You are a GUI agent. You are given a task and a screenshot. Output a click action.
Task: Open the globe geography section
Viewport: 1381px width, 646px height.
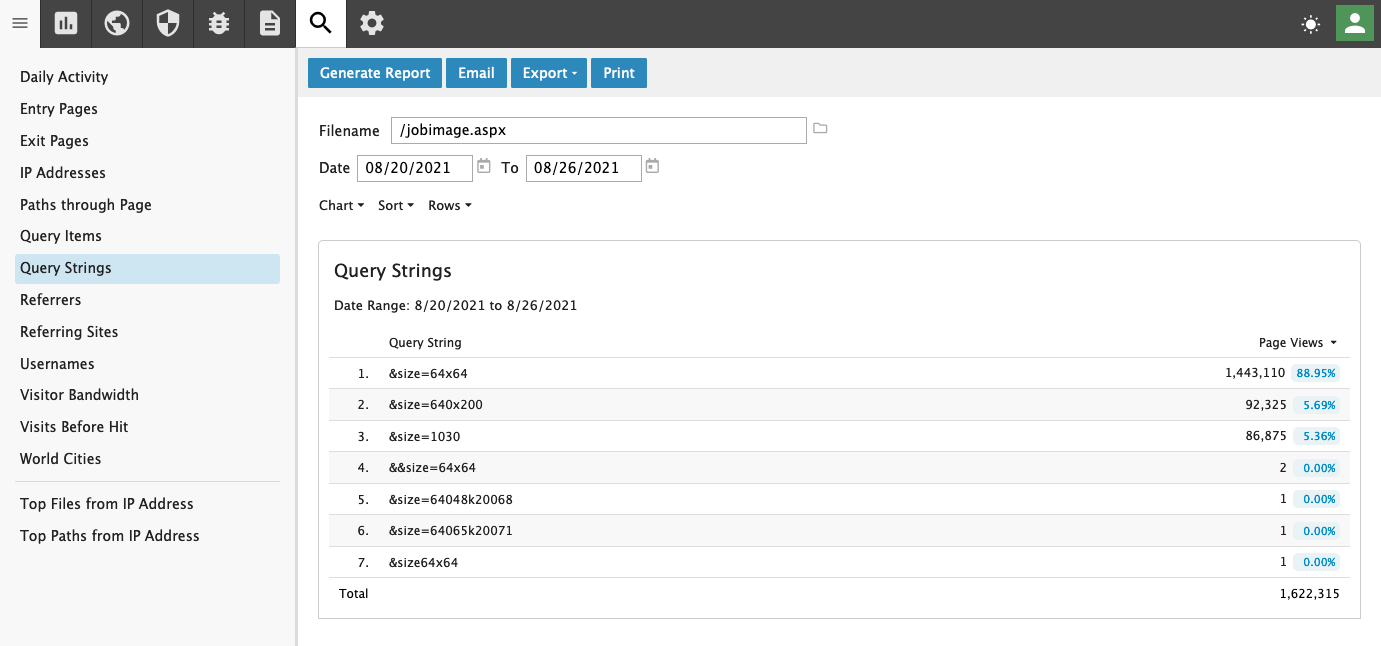coord(117,24)
